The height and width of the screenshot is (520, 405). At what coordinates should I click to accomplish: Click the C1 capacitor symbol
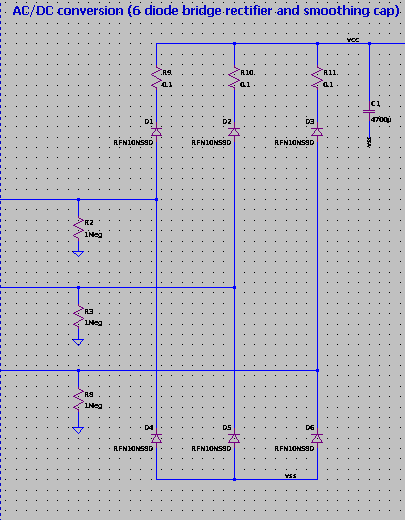click(369, 111)
